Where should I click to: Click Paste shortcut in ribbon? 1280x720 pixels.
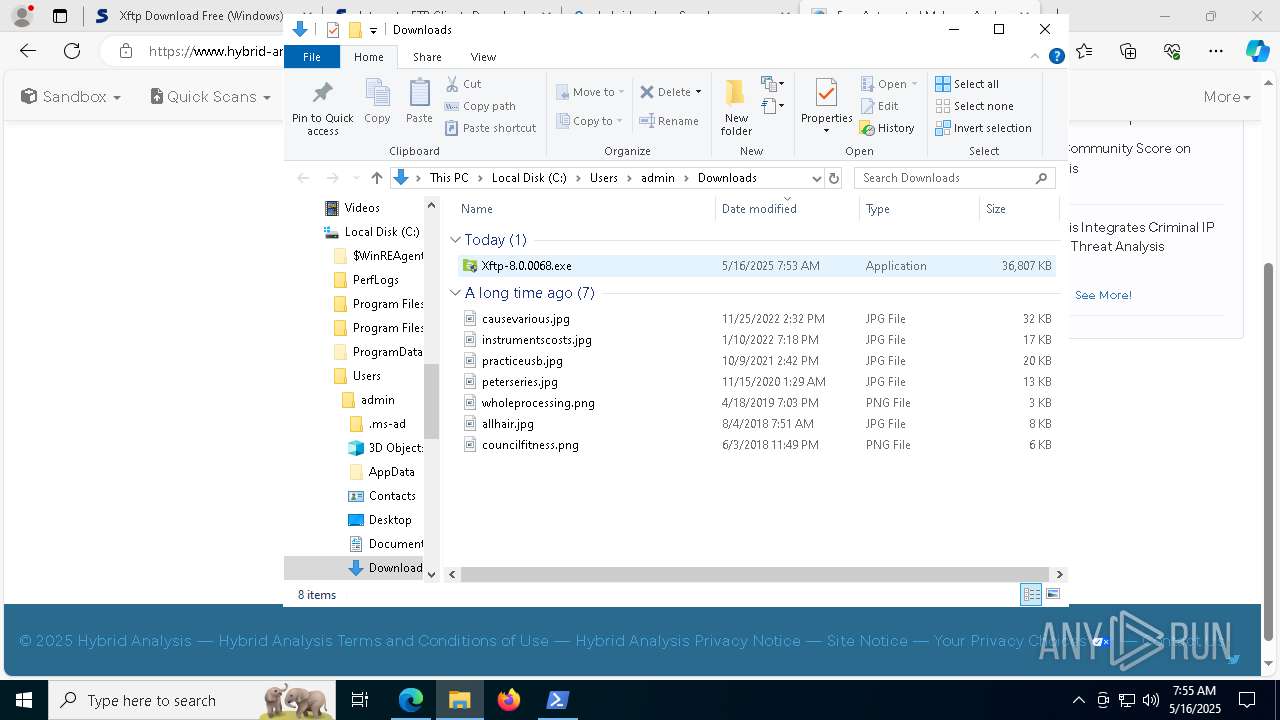[x=491, y=128]
